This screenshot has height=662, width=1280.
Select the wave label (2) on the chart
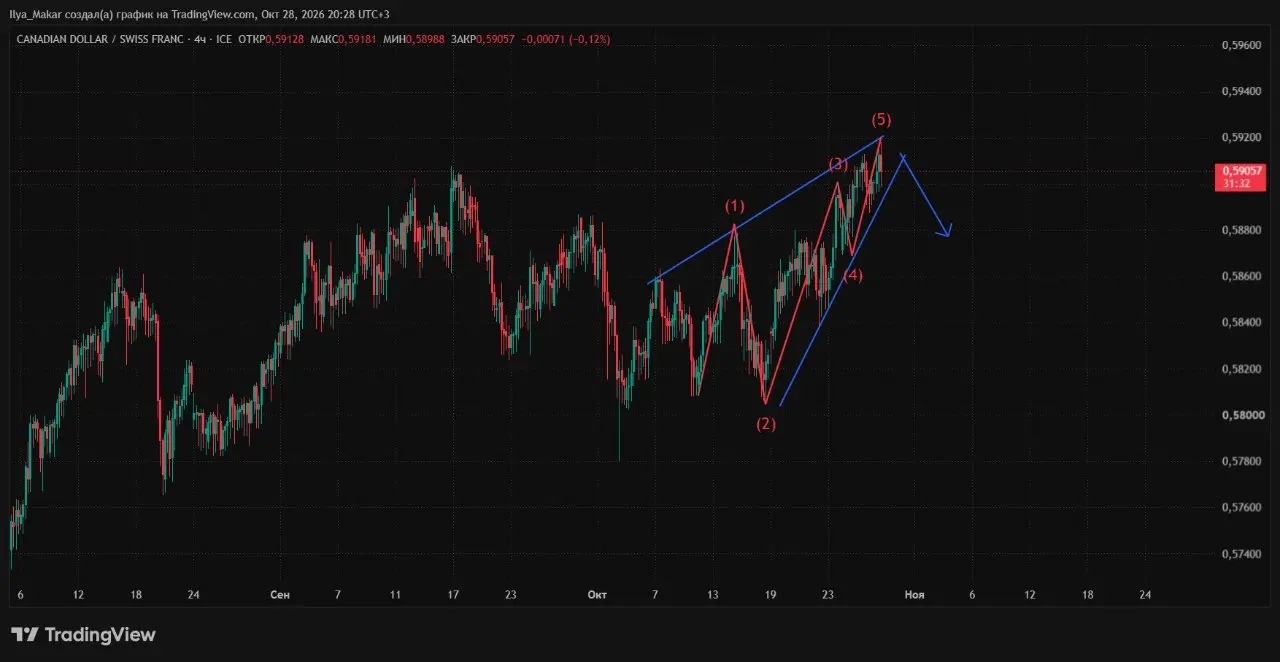click(x=765, y=423)
